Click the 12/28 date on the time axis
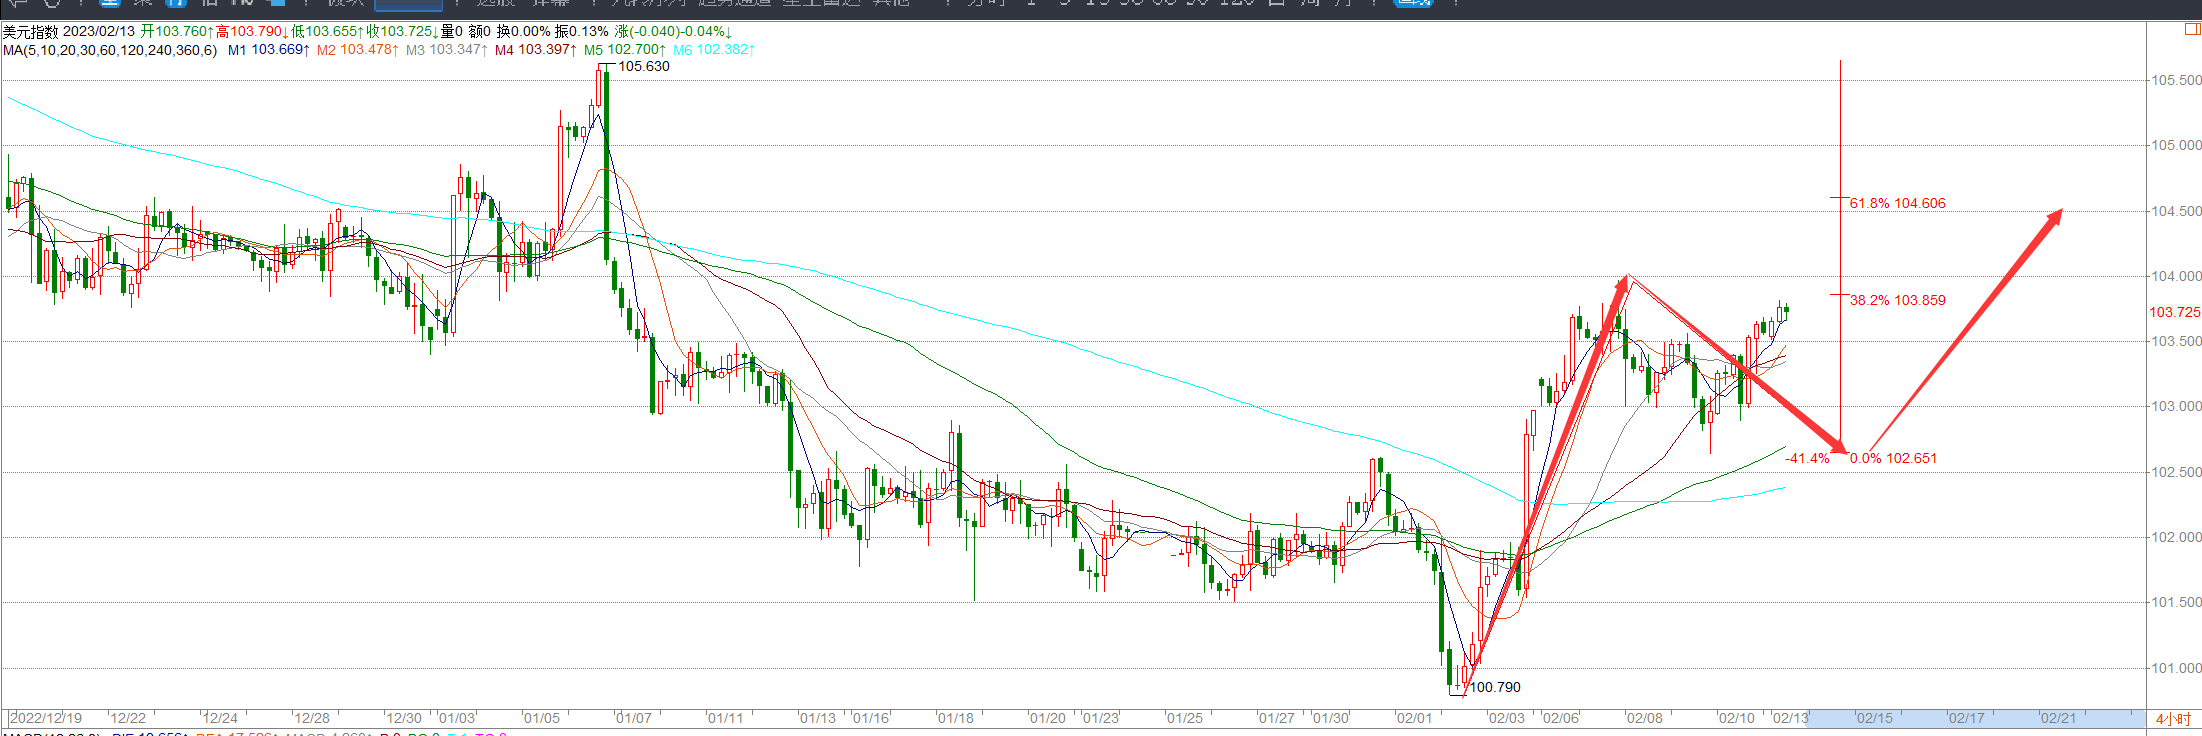The height and width of the screenshot is (736, 2202). pyautogui.click(x=311, y=718)
